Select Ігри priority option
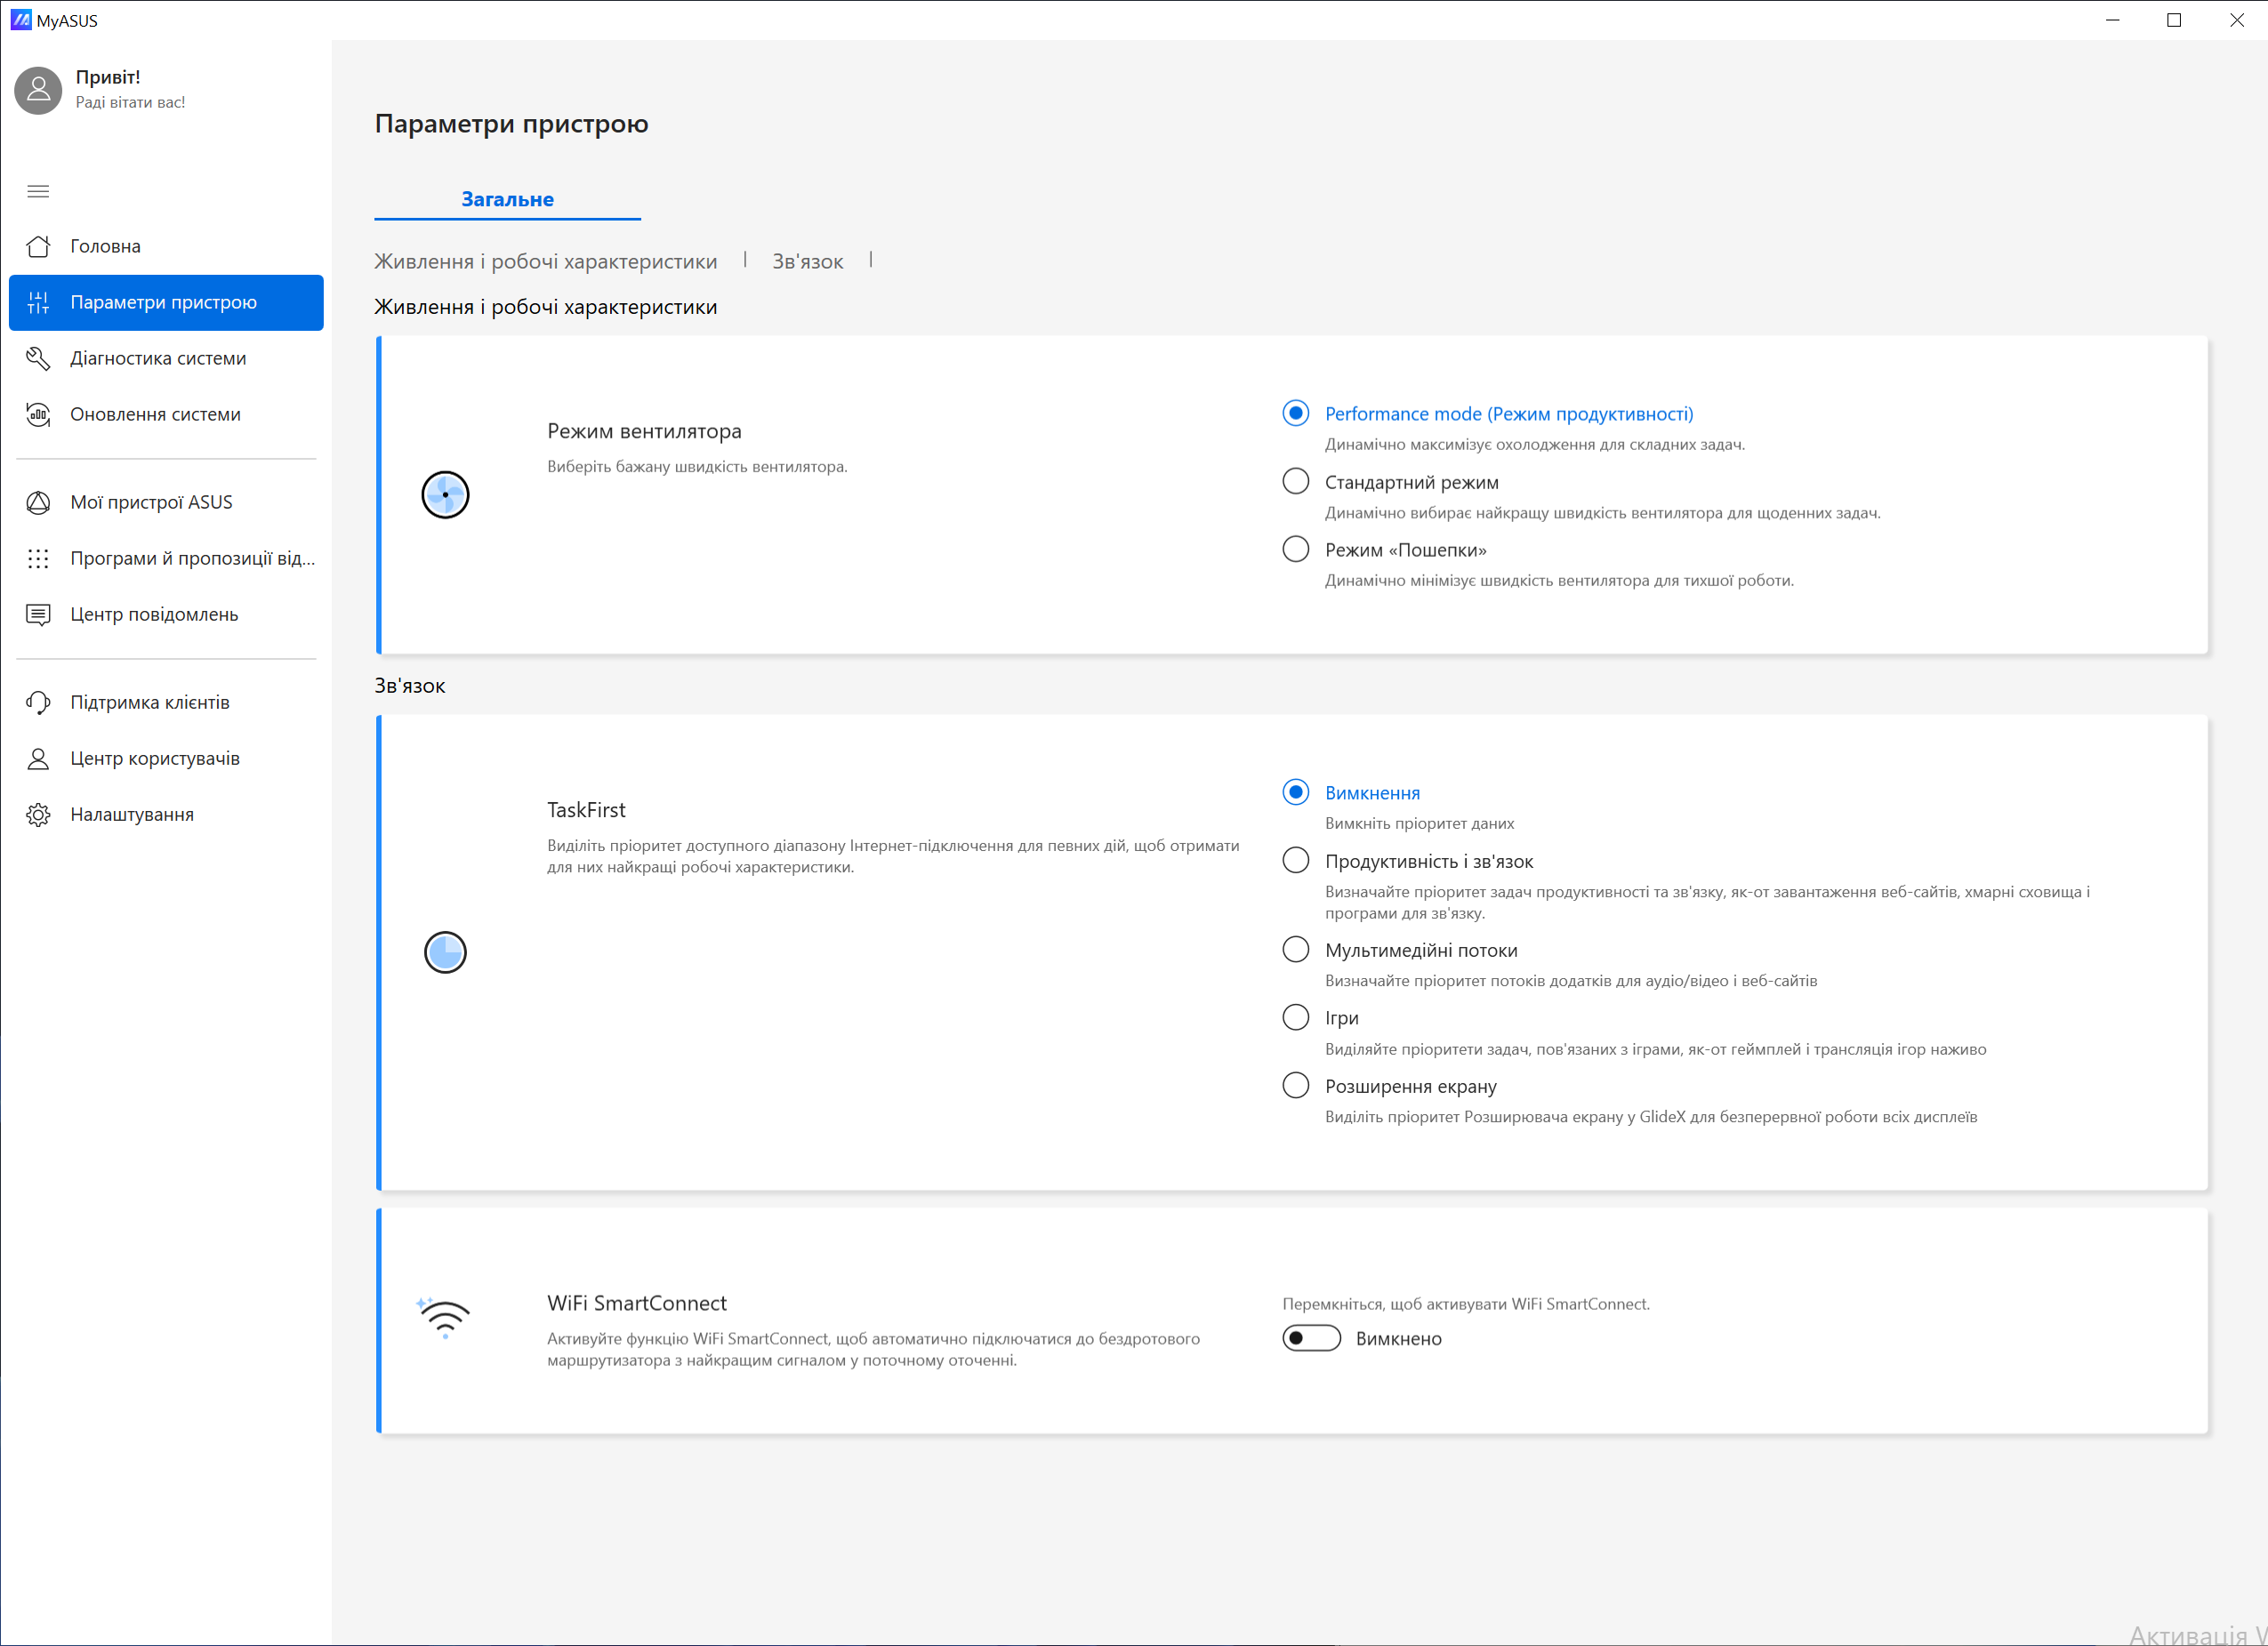The width and height of the screenshot is (2268, 1646). [x=1295, y=1017]
